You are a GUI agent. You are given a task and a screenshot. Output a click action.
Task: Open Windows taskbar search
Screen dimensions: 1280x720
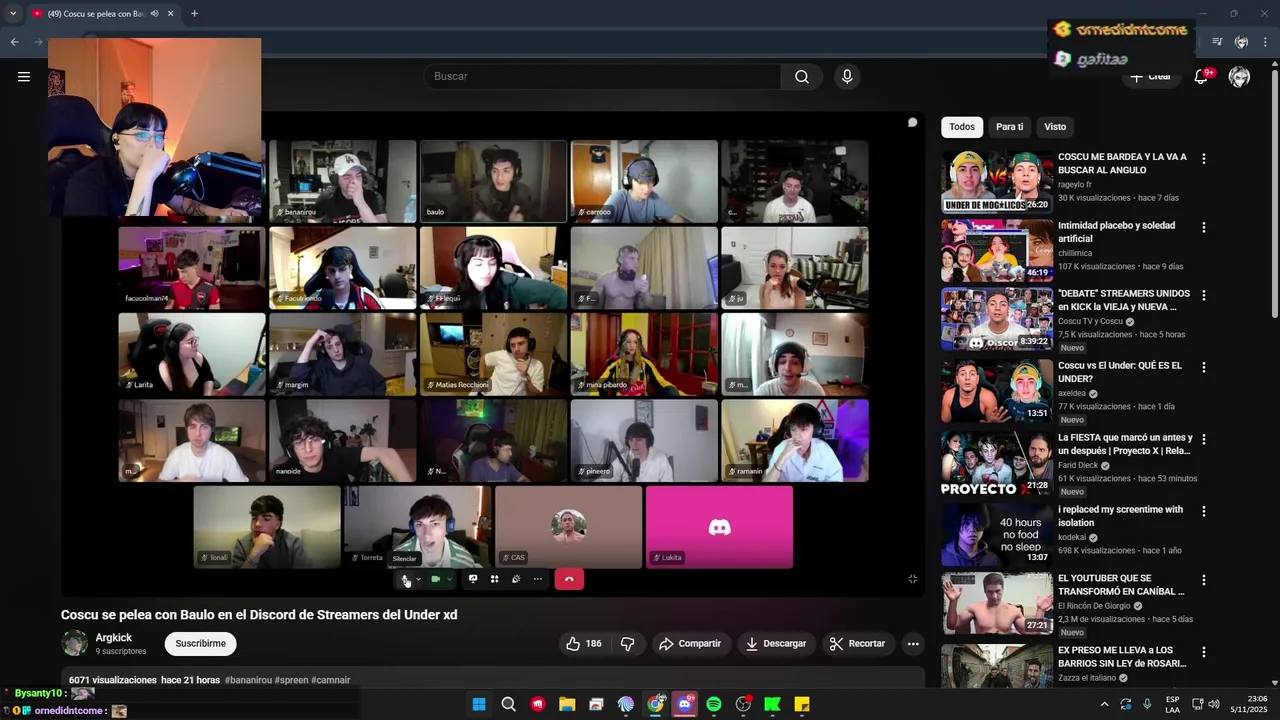[x=508, y=704]
